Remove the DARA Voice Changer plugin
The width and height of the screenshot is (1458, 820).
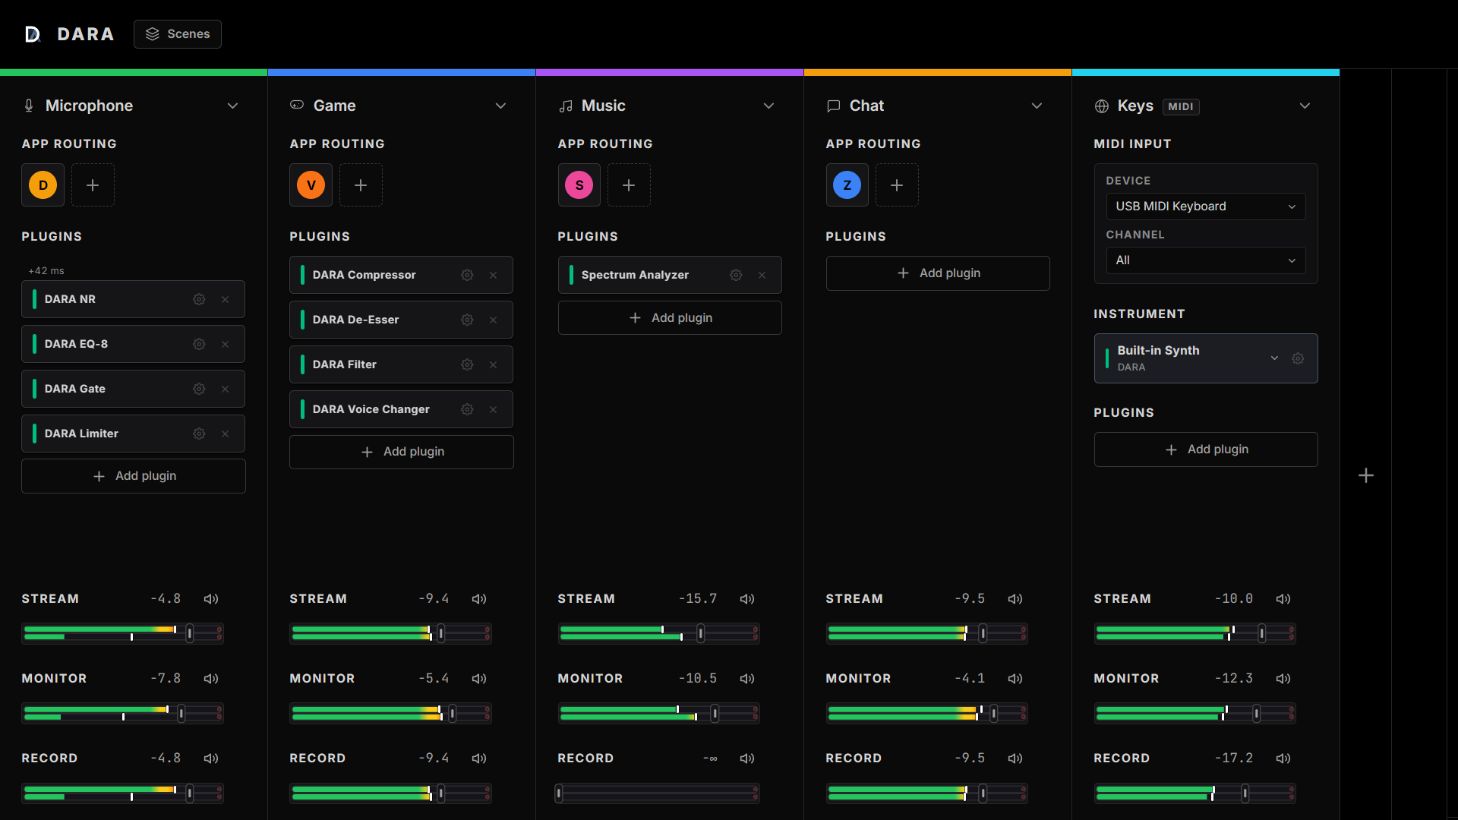pyautogui.click(x=493, y=409)
